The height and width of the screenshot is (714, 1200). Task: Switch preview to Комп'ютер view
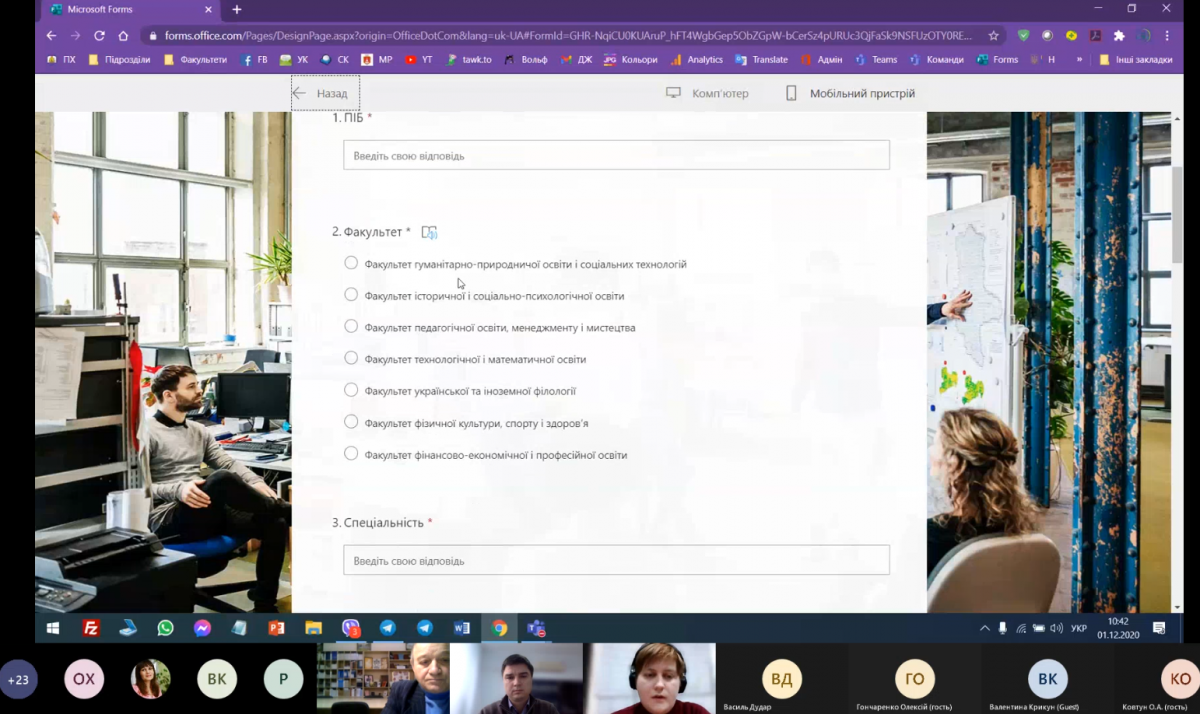(x=707, y=93)
